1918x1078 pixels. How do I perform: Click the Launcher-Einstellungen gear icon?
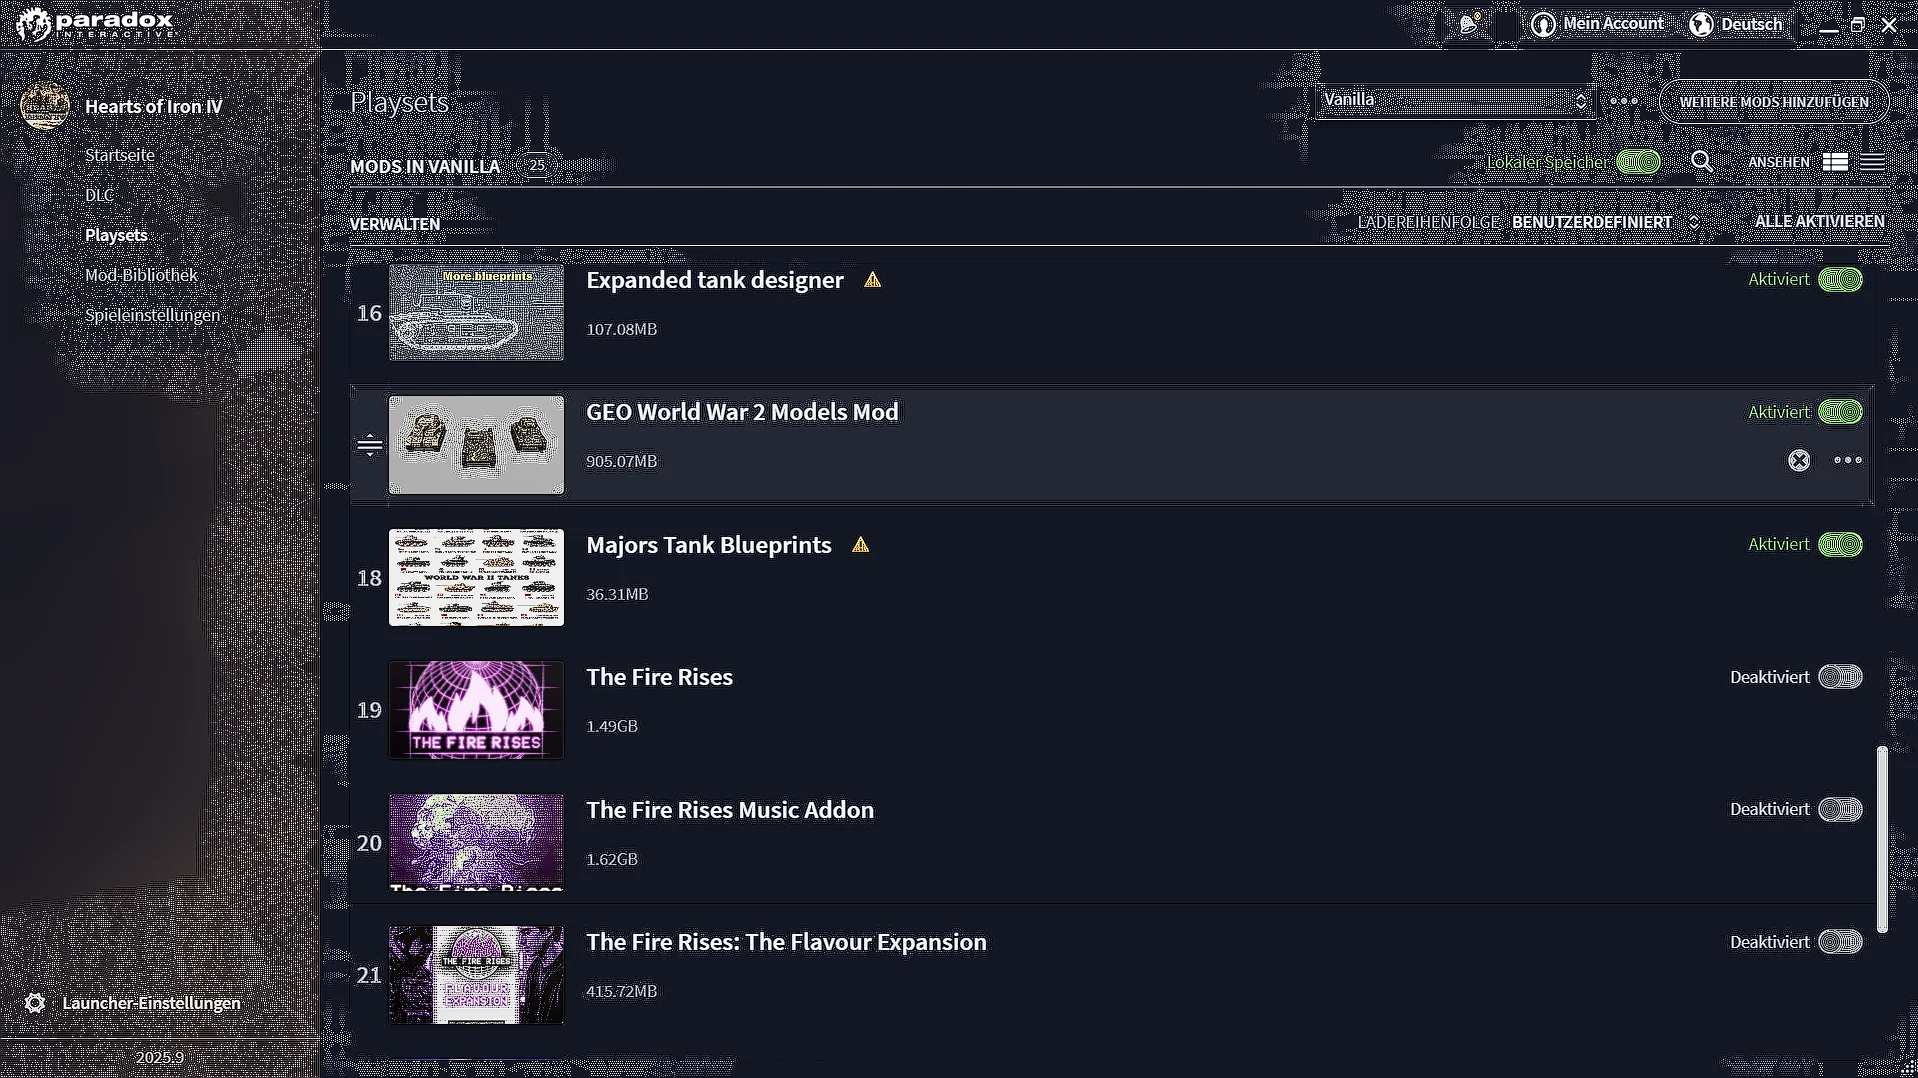coord(35,1003)
